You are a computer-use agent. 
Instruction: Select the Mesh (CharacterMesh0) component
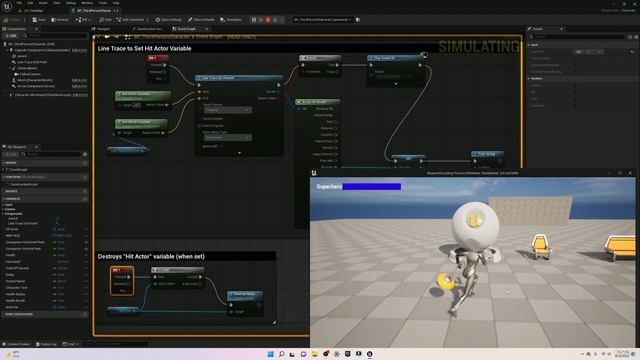pyautogui.click(x=34, y=80)
